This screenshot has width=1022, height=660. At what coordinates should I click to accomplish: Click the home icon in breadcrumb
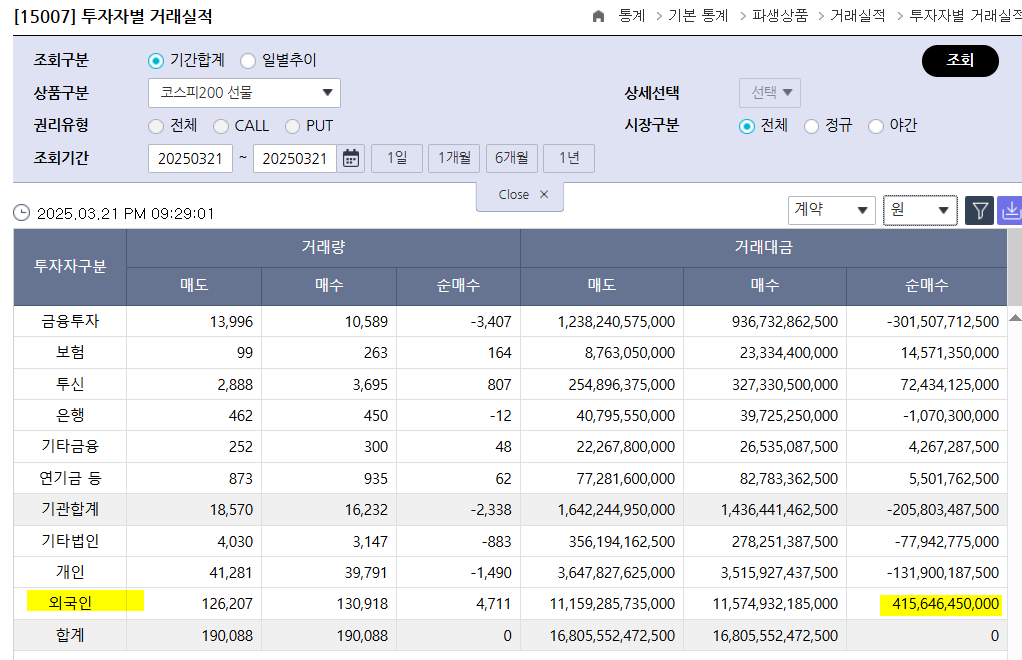click(599, 16)
